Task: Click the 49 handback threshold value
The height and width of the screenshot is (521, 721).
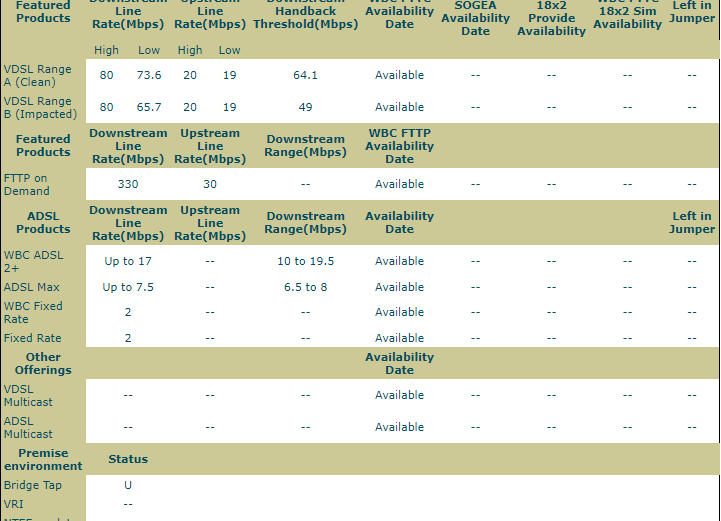Action: point(305,107)
